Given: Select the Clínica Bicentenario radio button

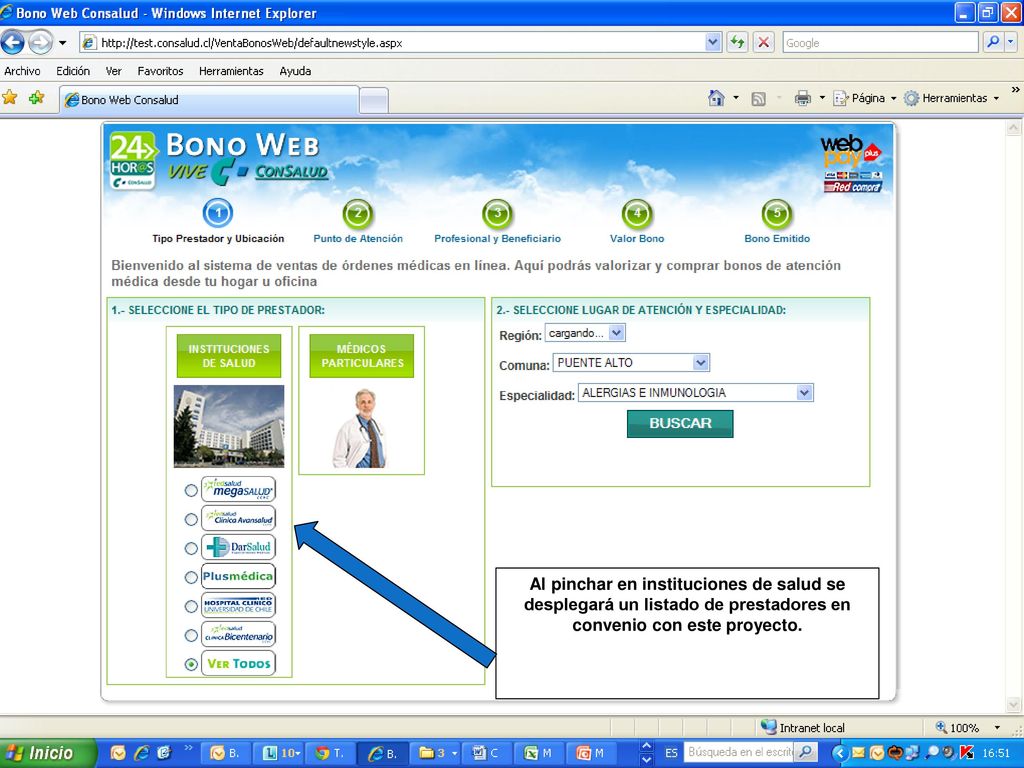Looking at the screenshot, I should point(191,635).
